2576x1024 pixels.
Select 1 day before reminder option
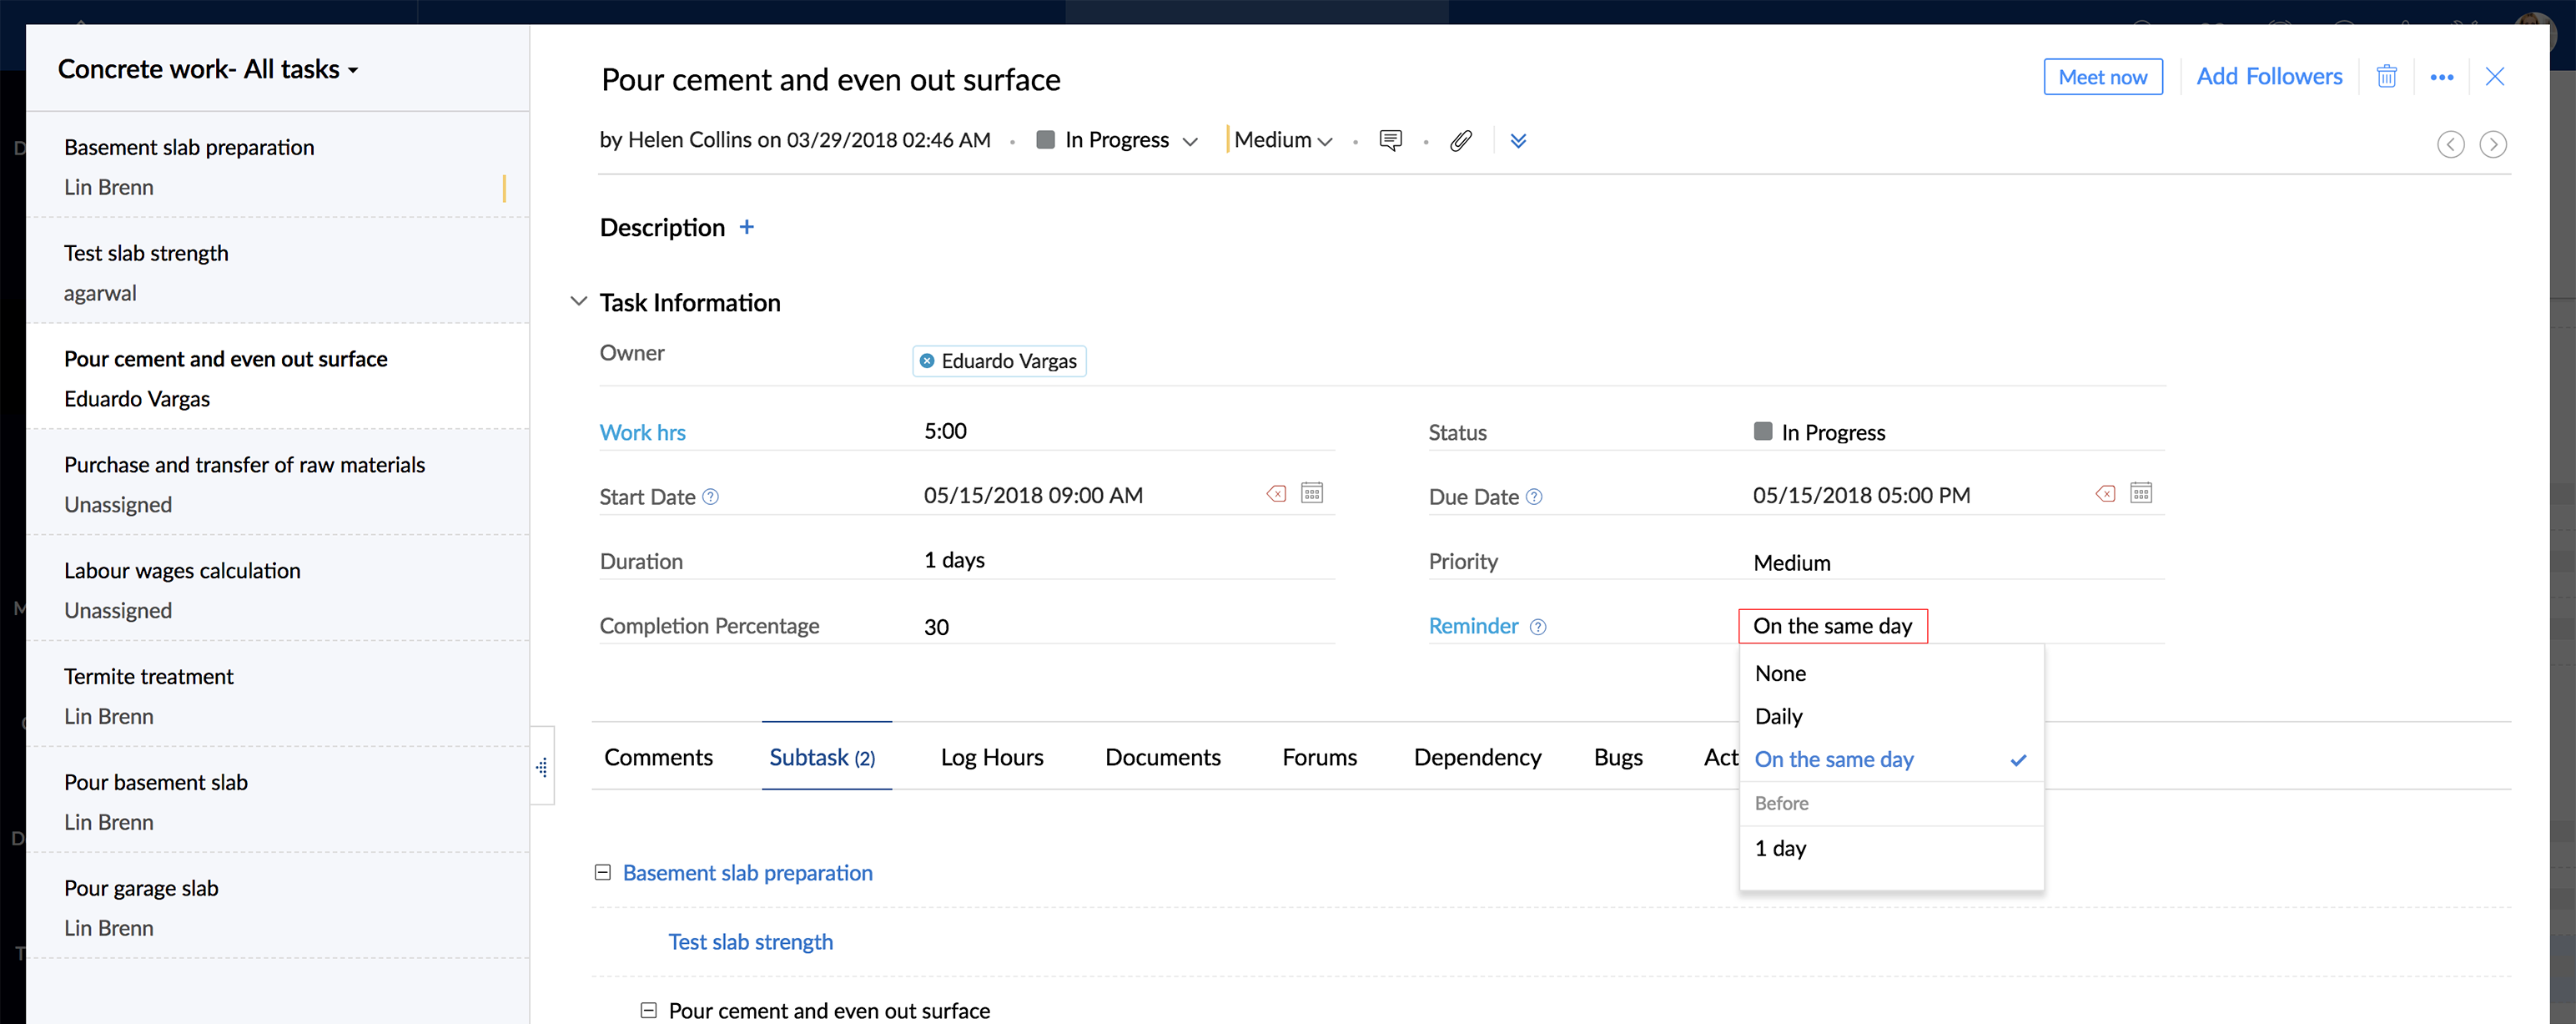click(x=1891, y=848)
